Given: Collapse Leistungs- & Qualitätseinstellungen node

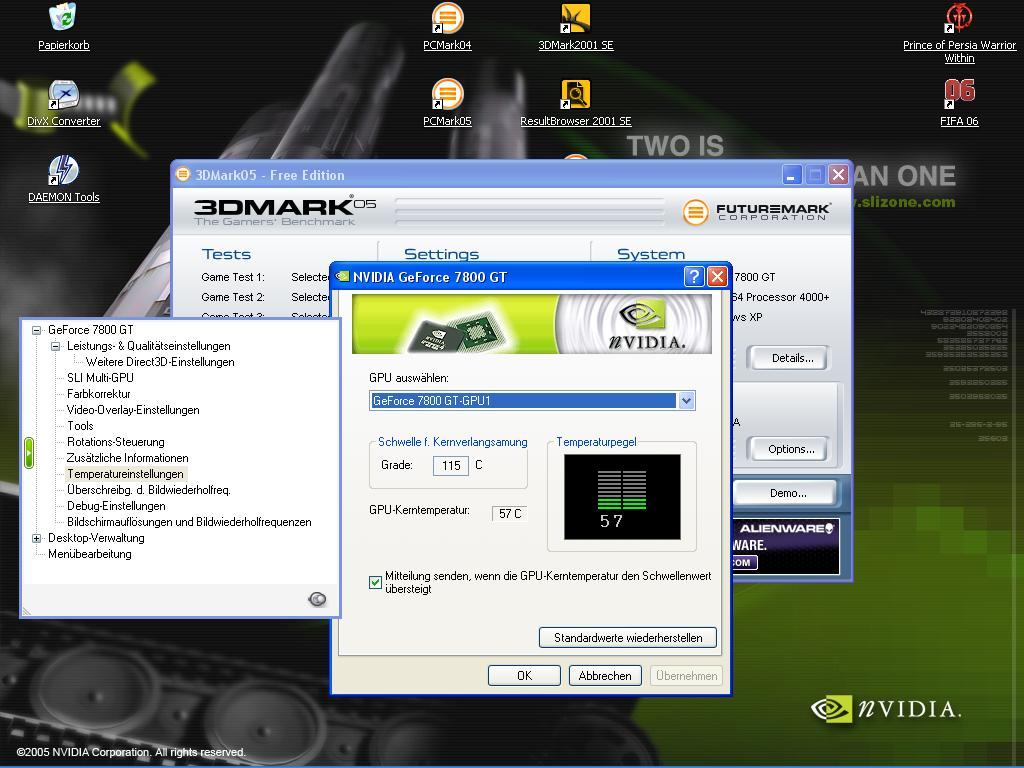Looking at the screenshot, I should pos(56,346).
